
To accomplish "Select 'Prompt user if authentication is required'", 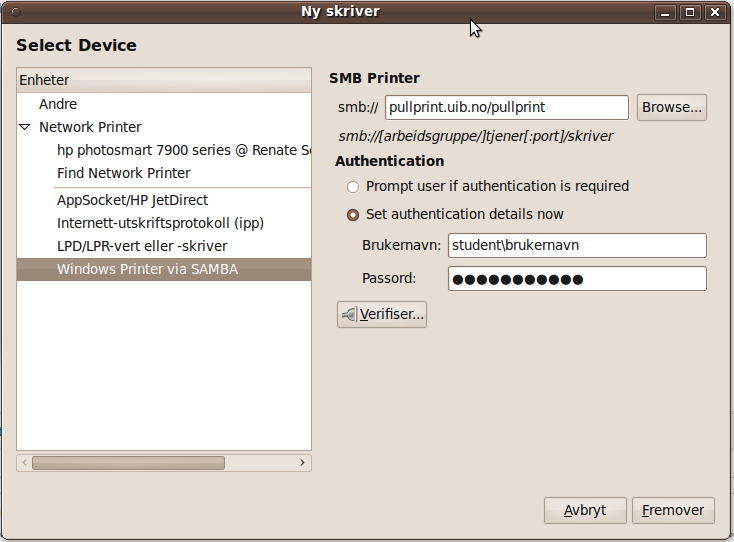I will click(x=352, y=186).
